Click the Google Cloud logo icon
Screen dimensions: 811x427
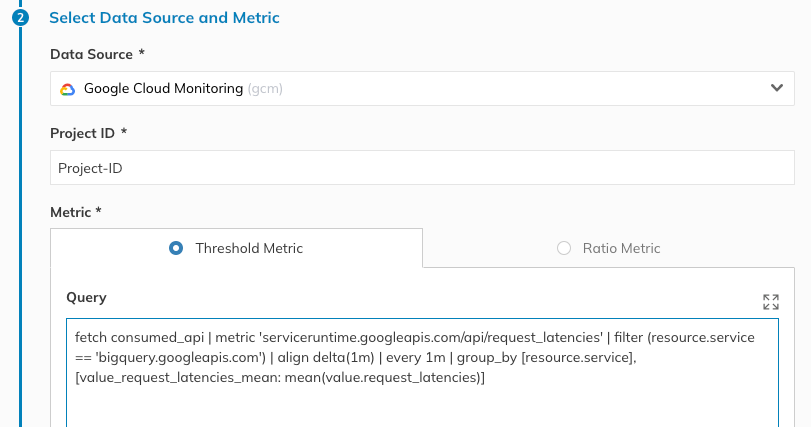pyautogui.click(x=67, y=89)
